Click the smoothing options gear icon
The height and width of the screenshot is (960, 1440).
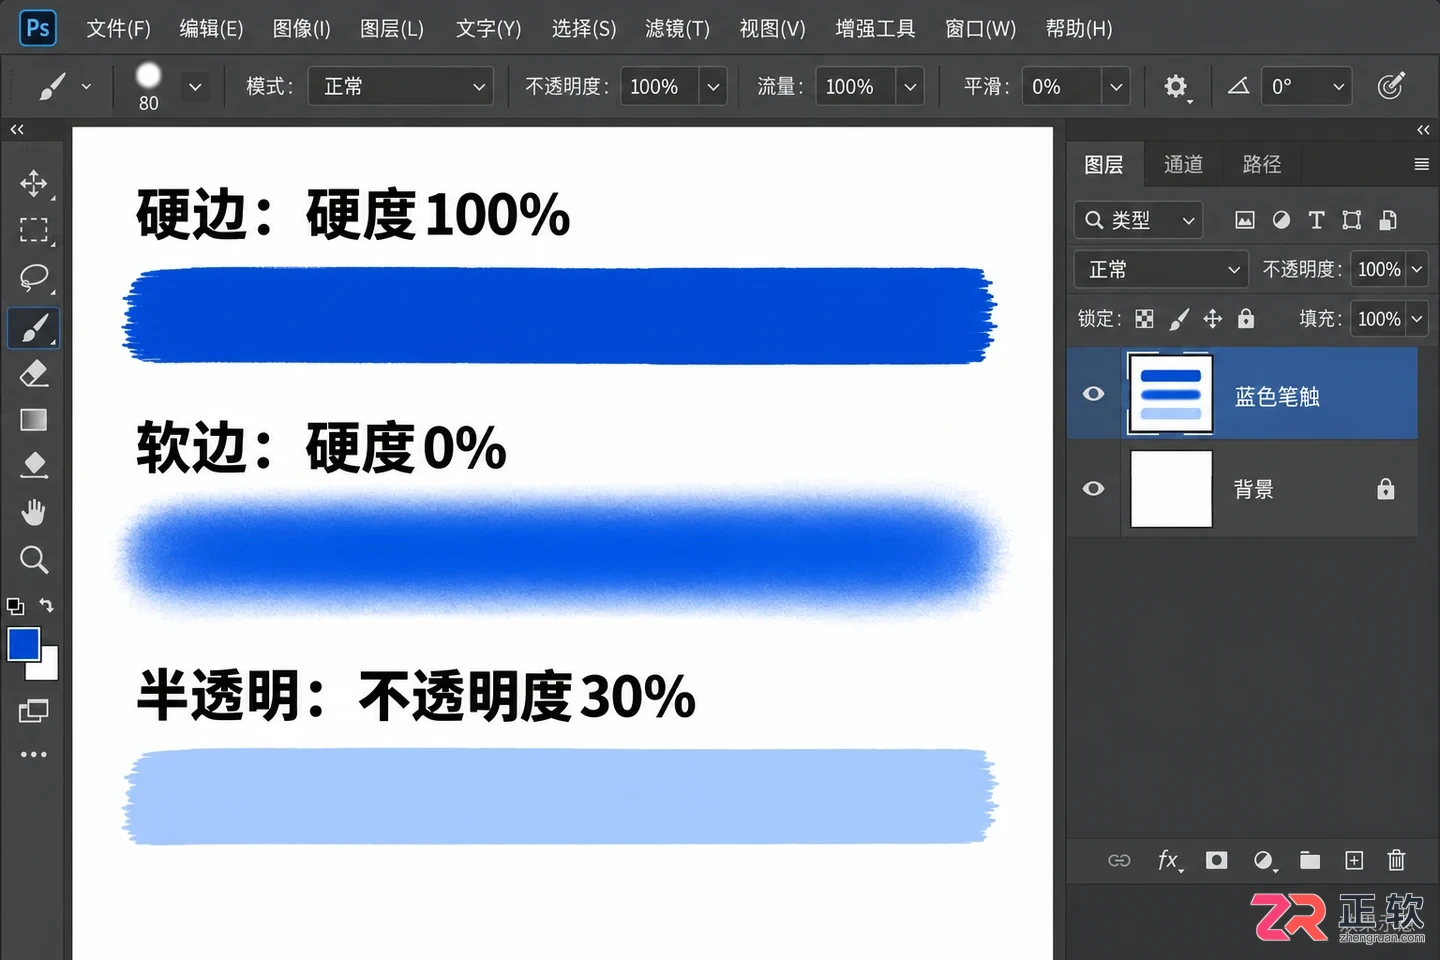tap(1176, 87)
